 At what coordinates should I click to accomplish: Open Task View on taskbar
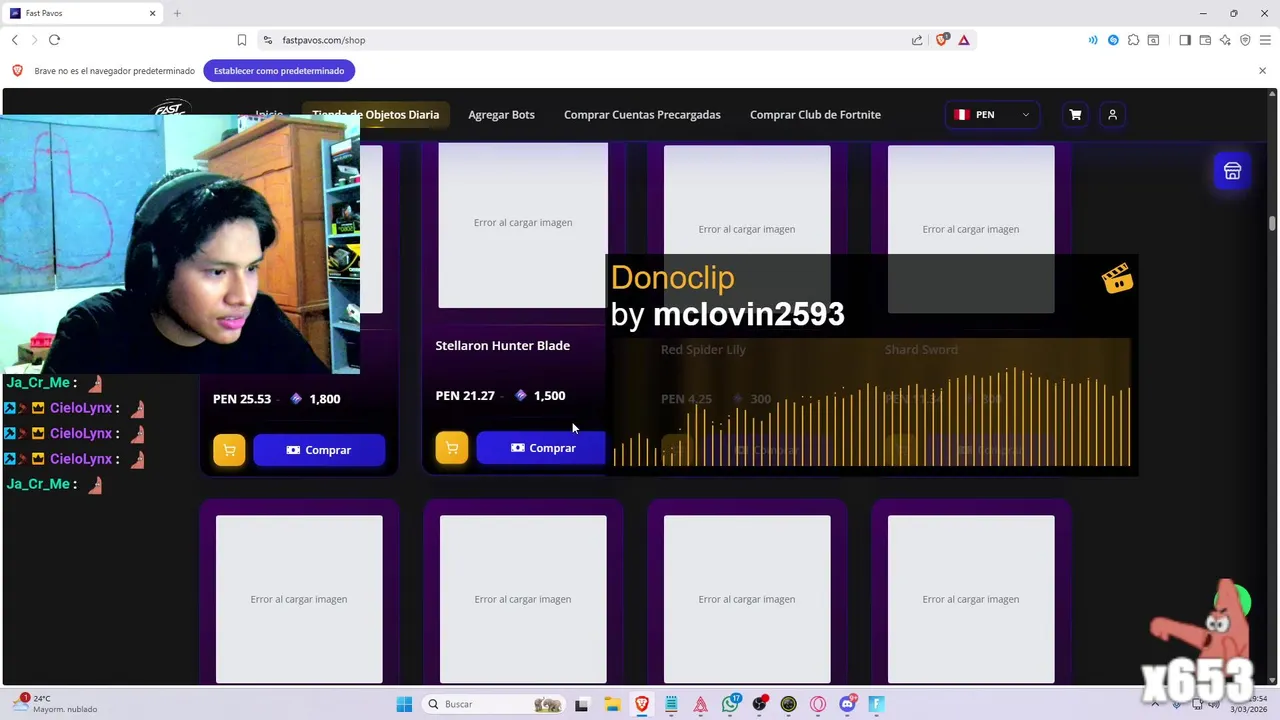(581, 704)
